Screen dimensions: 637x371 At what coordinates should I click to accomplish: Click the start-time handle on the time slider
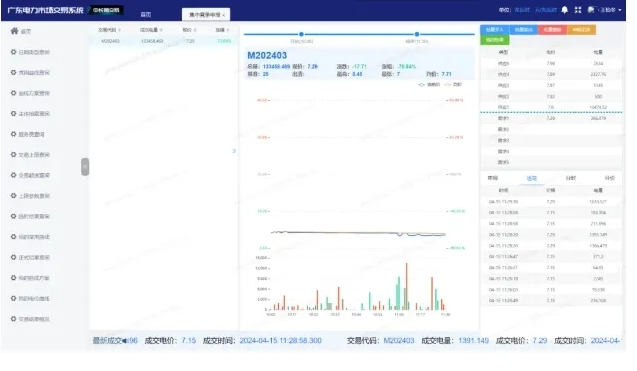[x=301, y=34]
